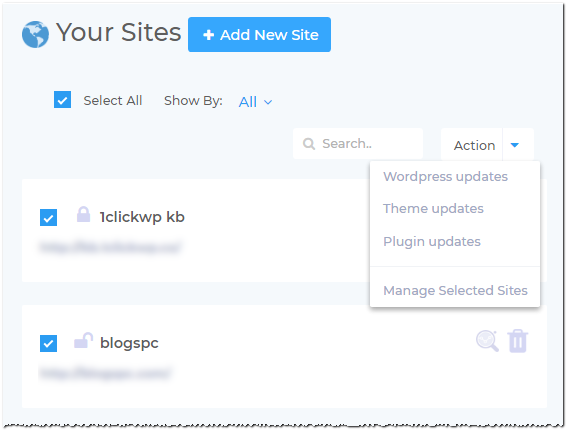567x436 pixels.
Task: Delete blogspc using the trash icon
Action: [518, 341]
